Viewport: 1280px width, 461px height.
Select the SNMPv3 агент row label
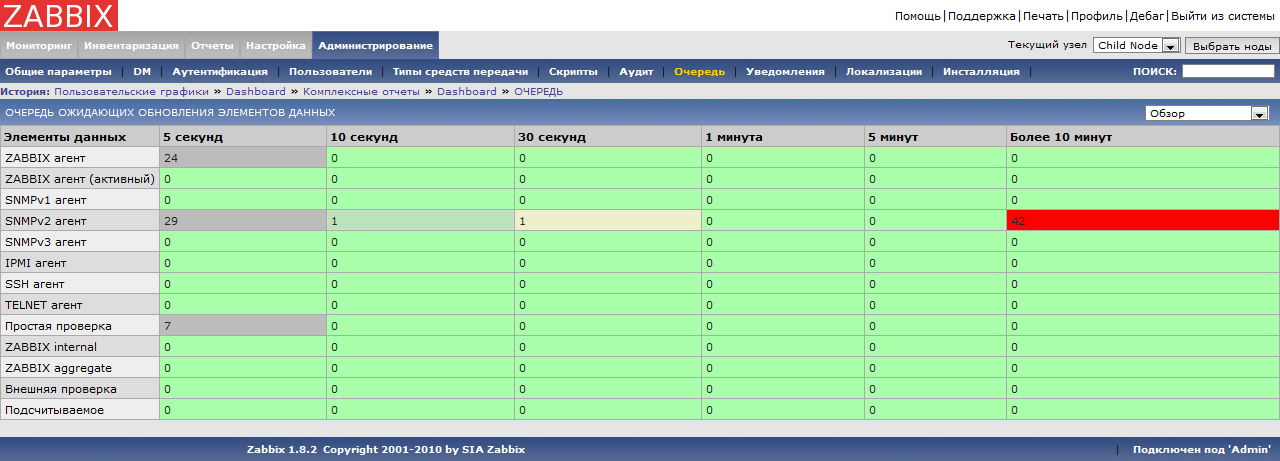(x=46, y=242)
